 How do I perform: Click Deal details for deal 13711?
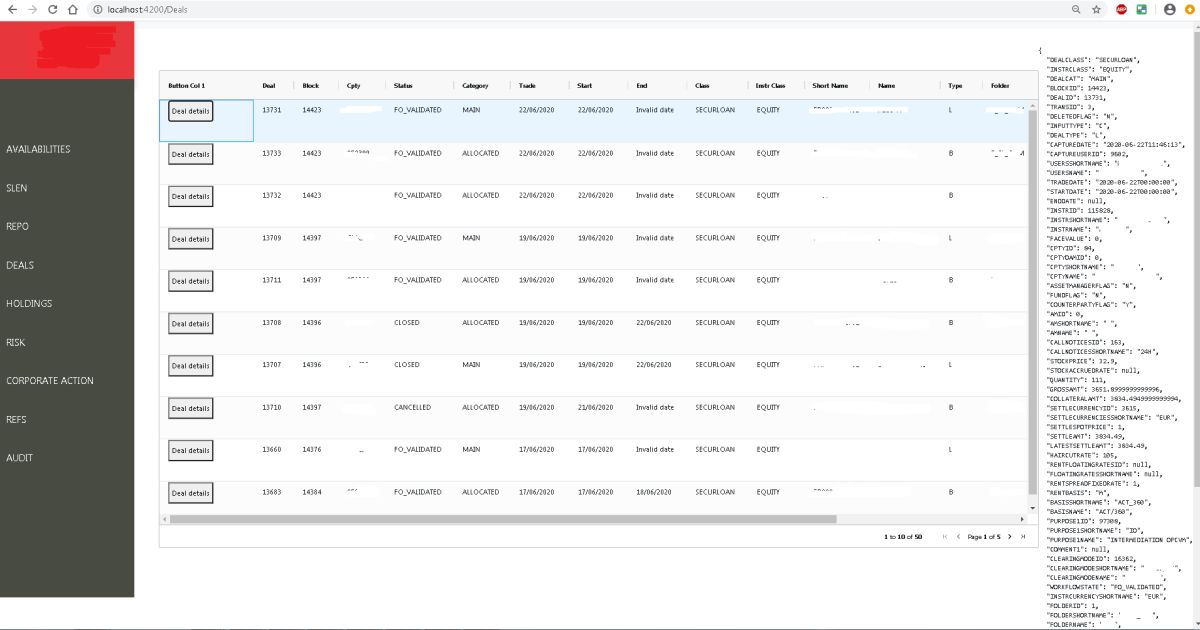[190, 281]
